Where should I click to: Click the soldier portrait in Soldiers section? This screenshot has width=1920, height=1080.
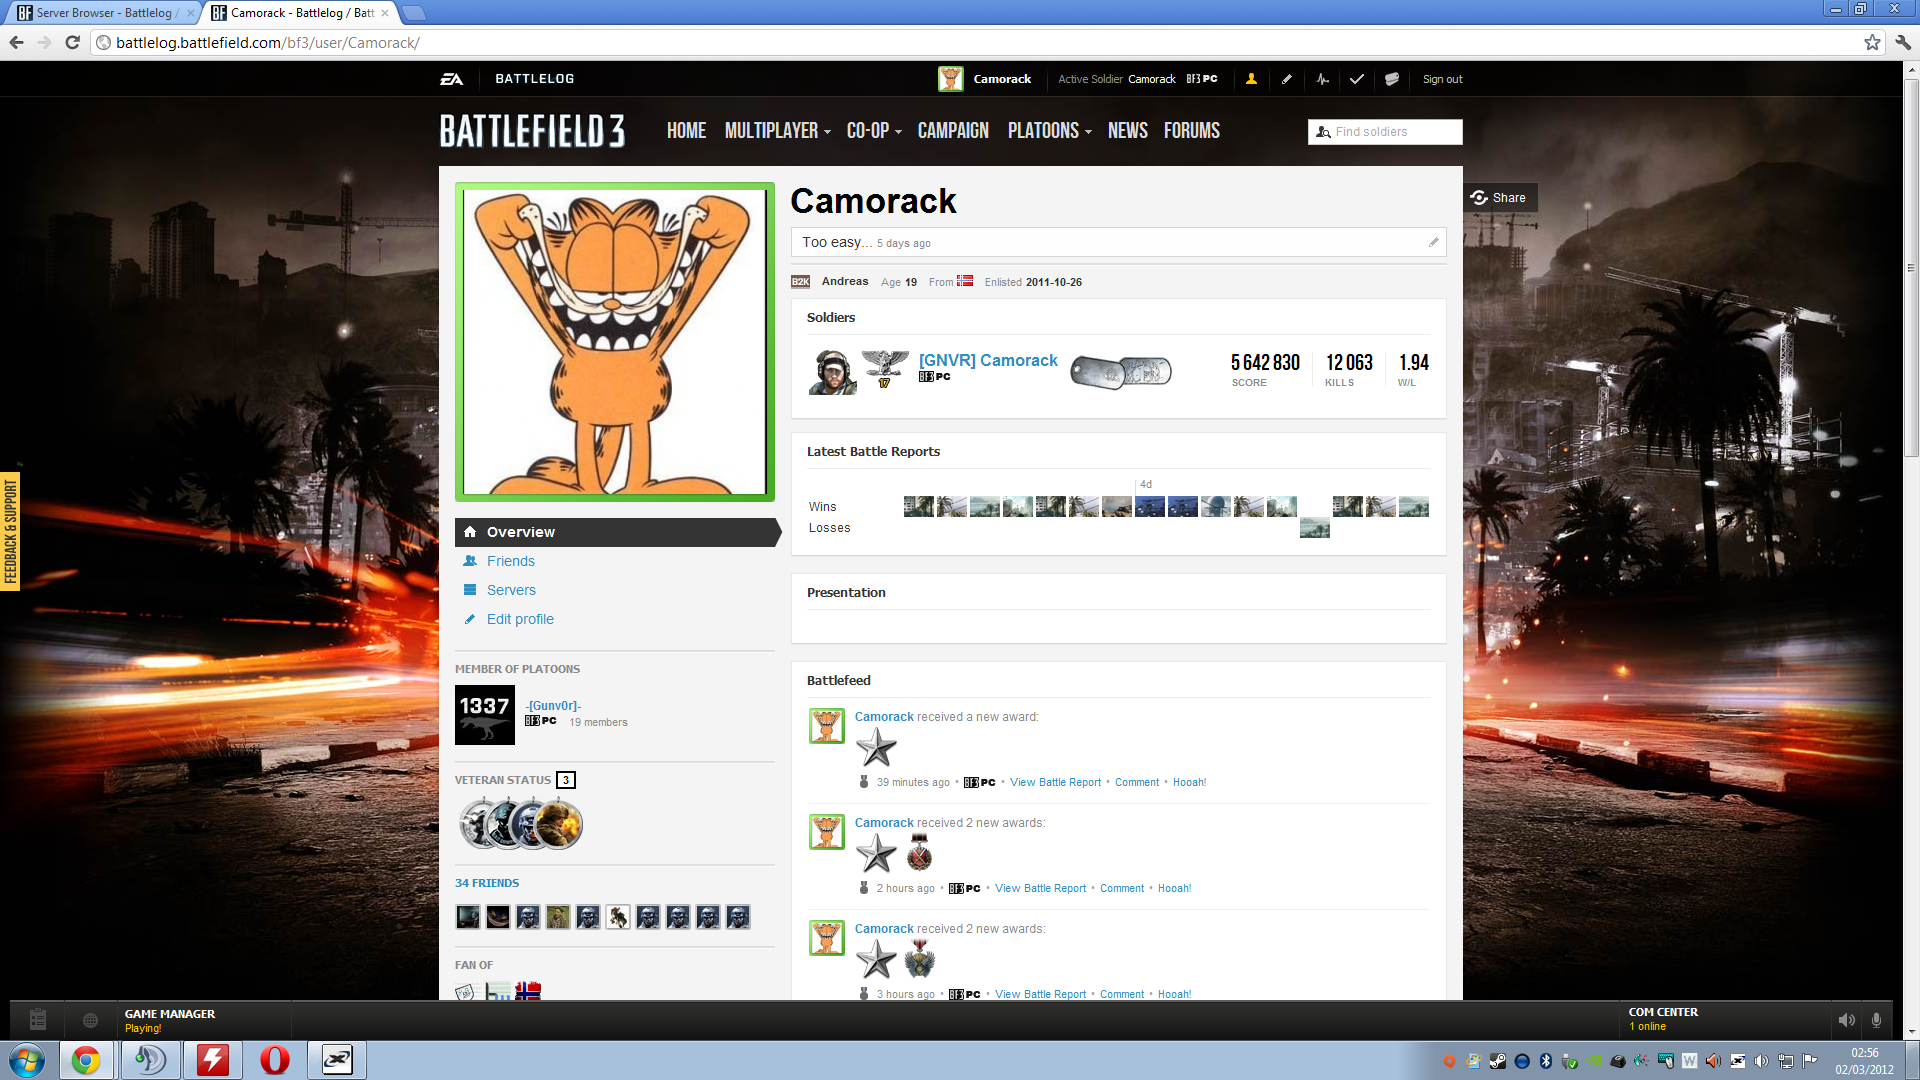832,372
